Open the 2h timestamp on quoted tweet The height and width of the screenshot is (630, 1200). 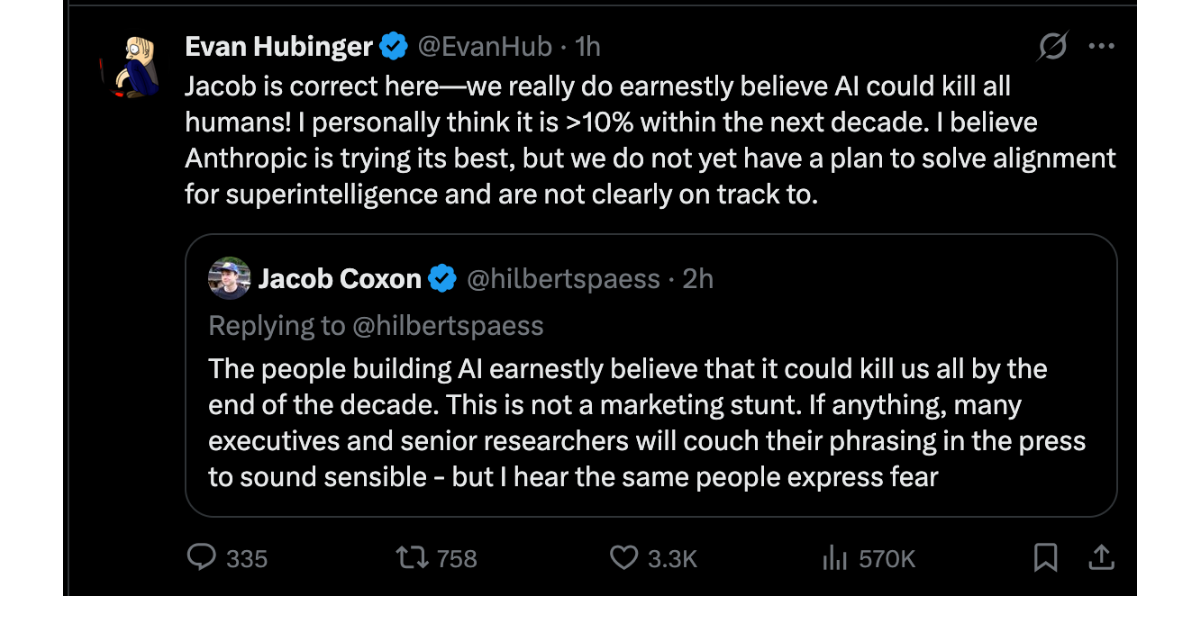(x=698, y=279)
